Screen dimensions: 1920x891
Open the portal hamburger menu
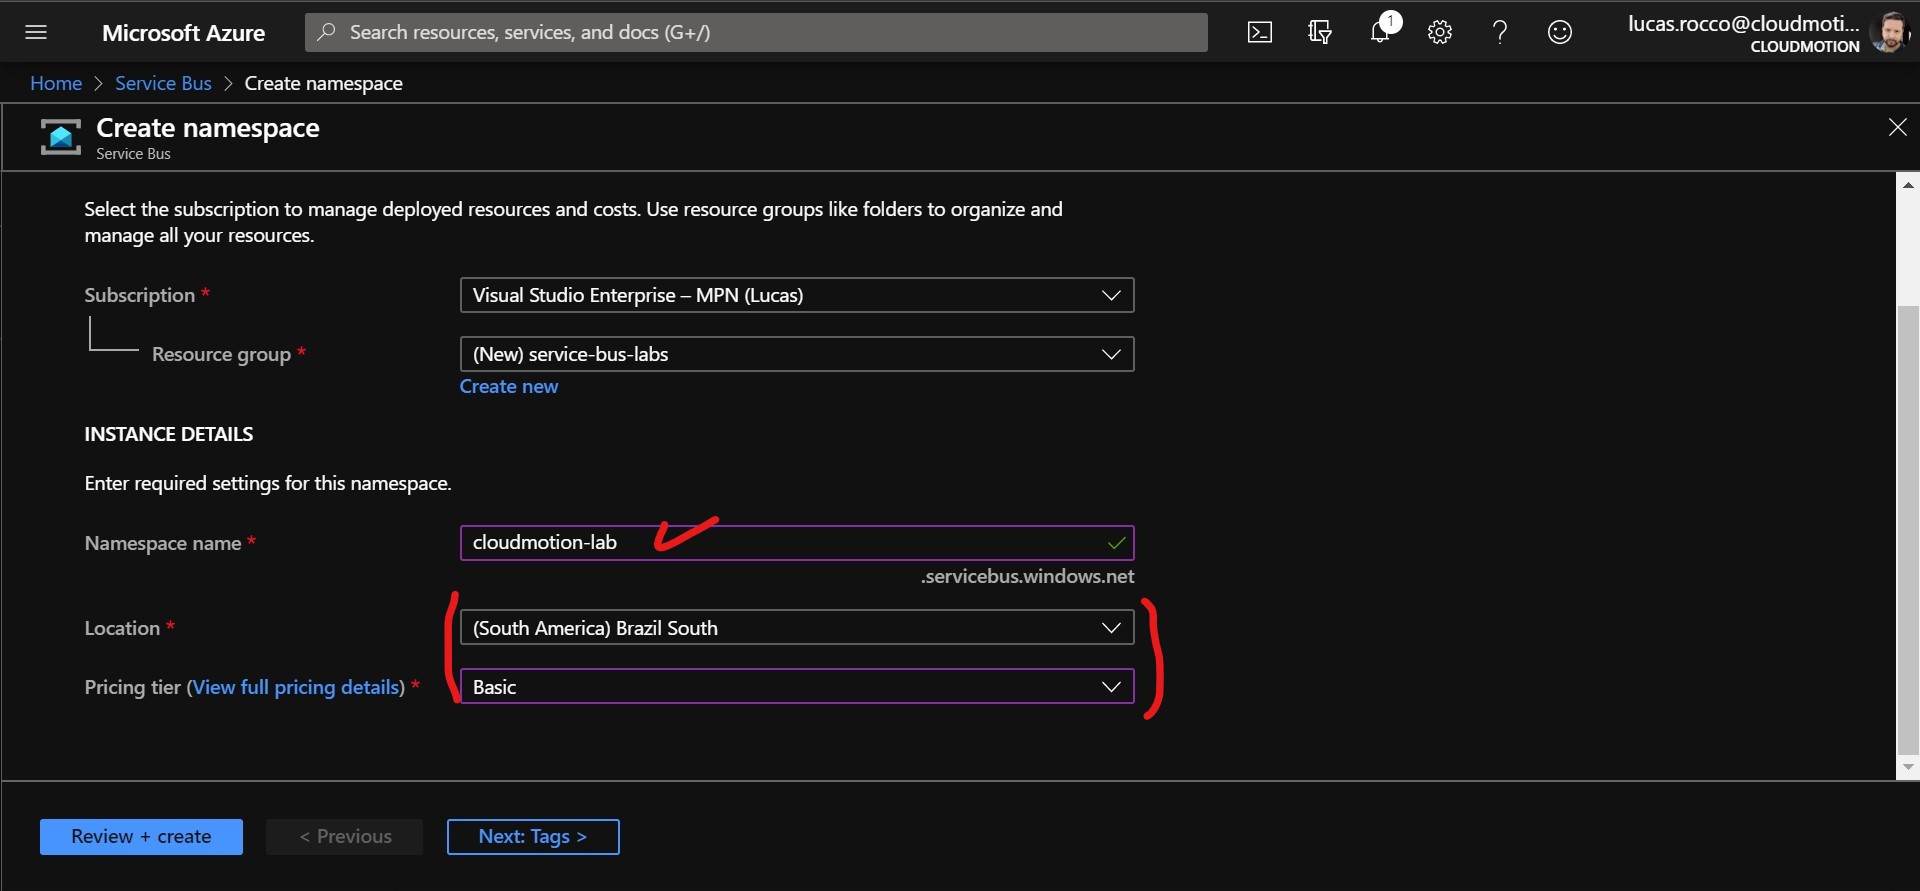click(x=36, y=32)
